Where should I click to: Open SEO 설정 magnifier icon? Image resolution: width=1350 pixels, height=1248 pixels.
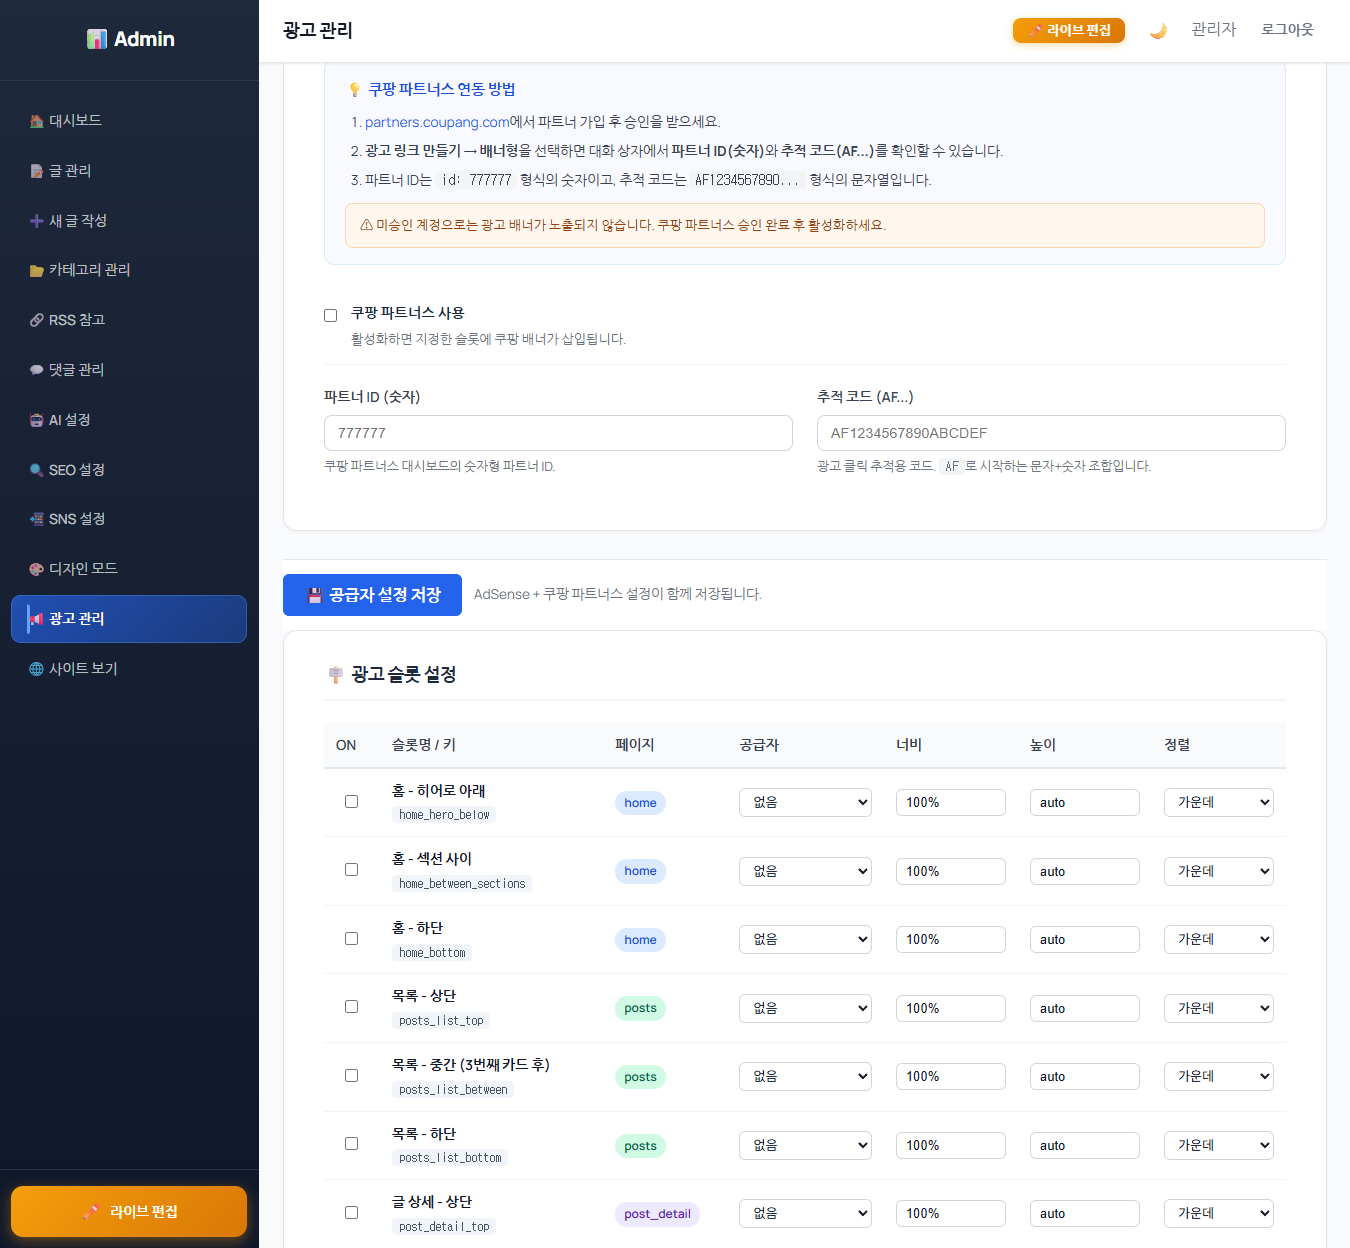tap(37, 470)
